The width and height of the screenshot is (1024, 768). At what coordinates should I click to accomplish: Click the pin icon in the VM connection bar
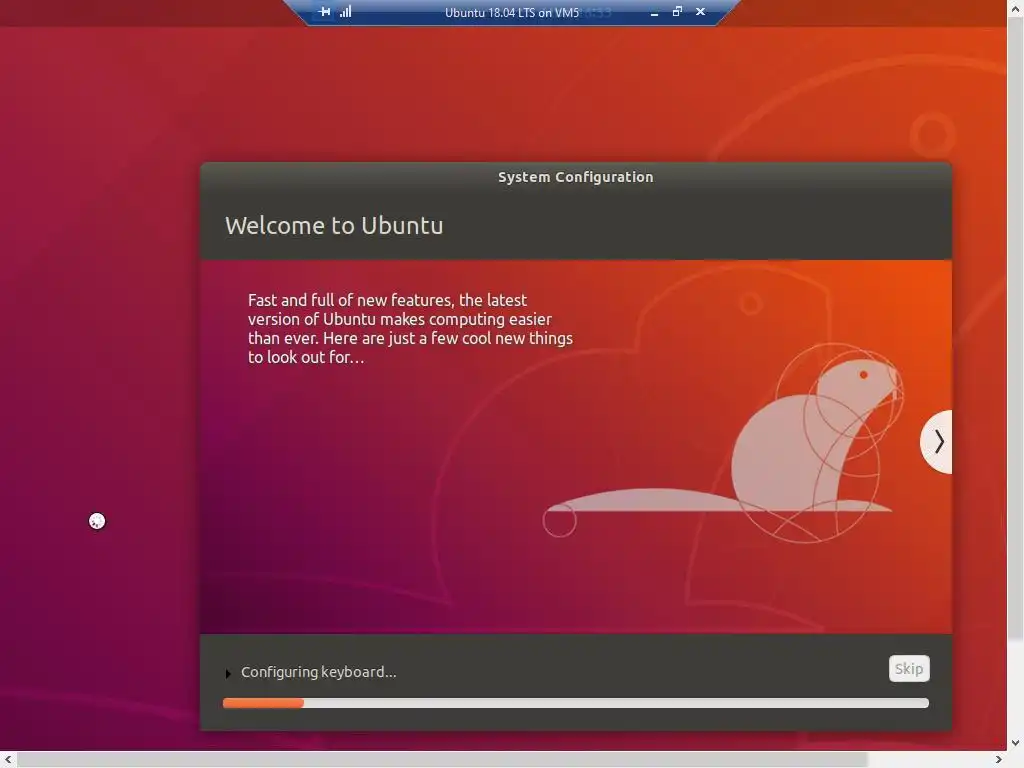pyautogui.click(x=325, y=12)
